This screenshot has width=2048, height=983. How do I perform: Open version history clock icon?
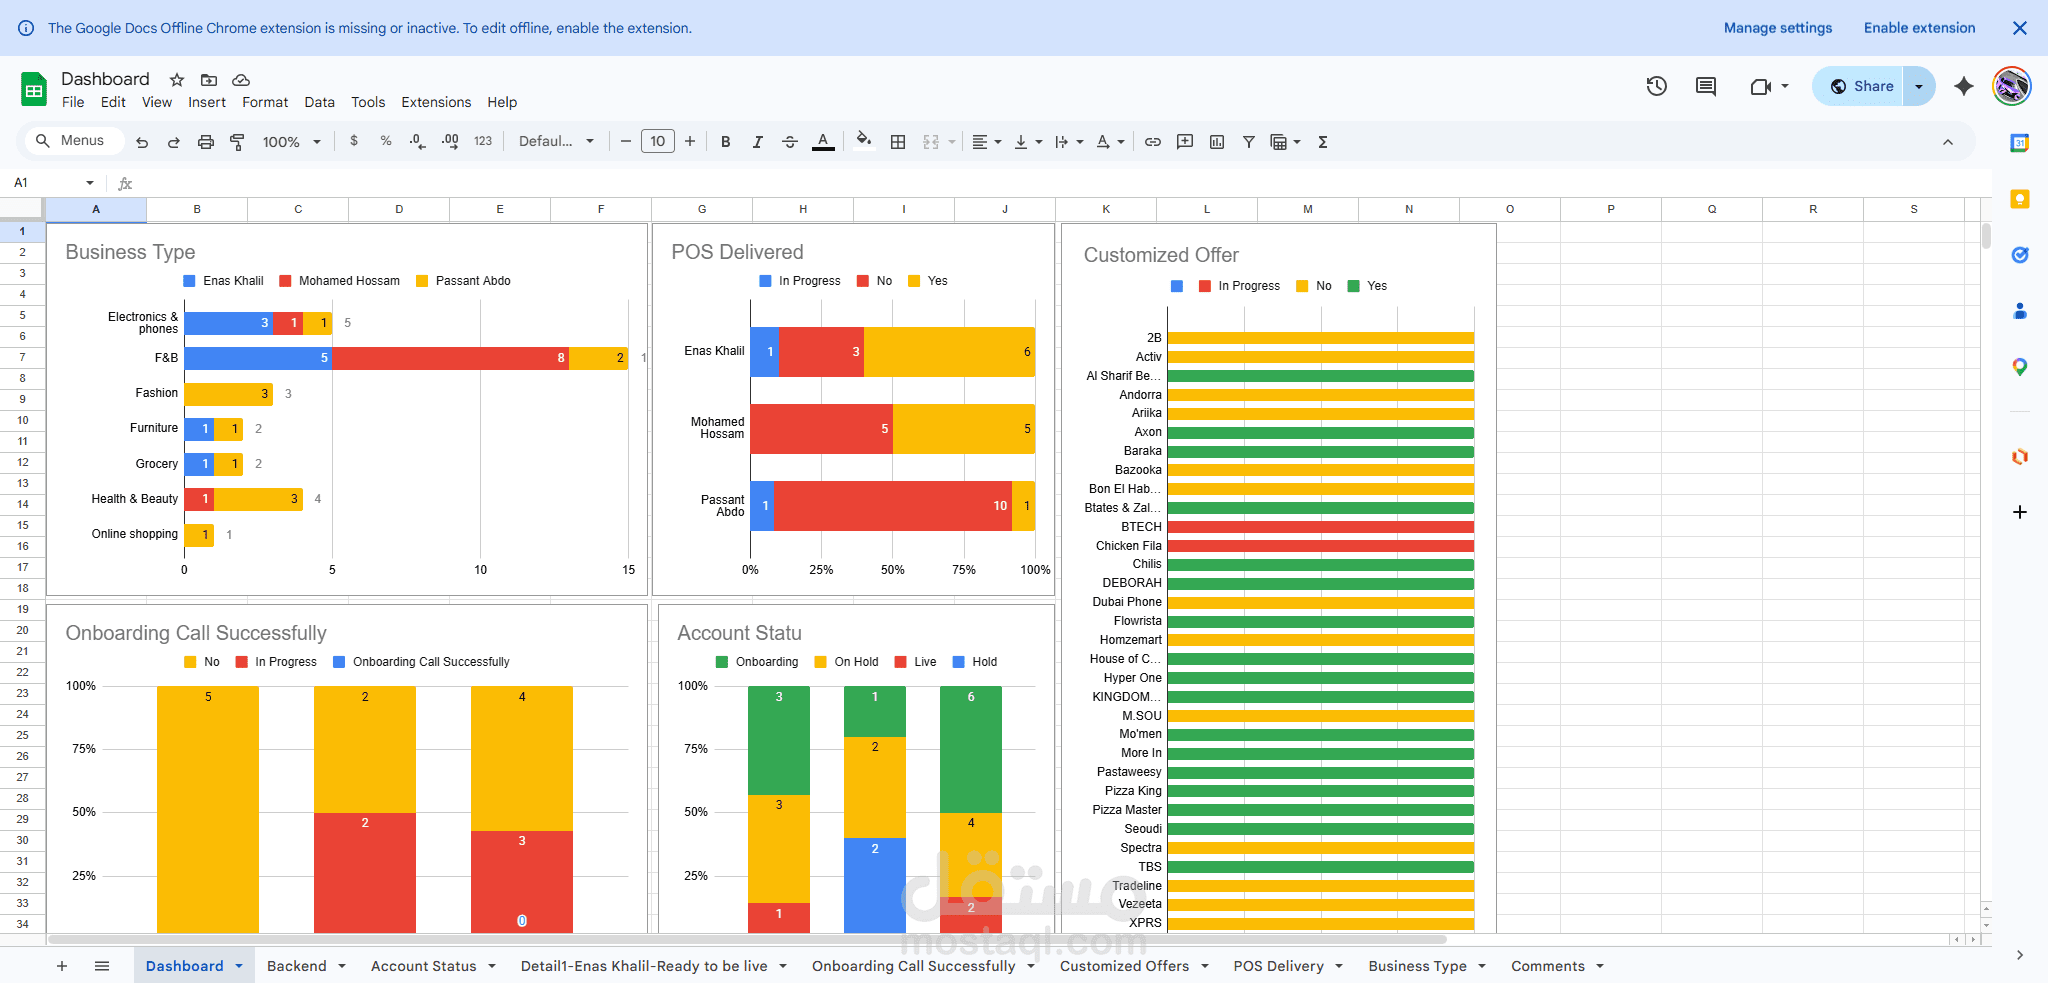(x=1657, y=86)
